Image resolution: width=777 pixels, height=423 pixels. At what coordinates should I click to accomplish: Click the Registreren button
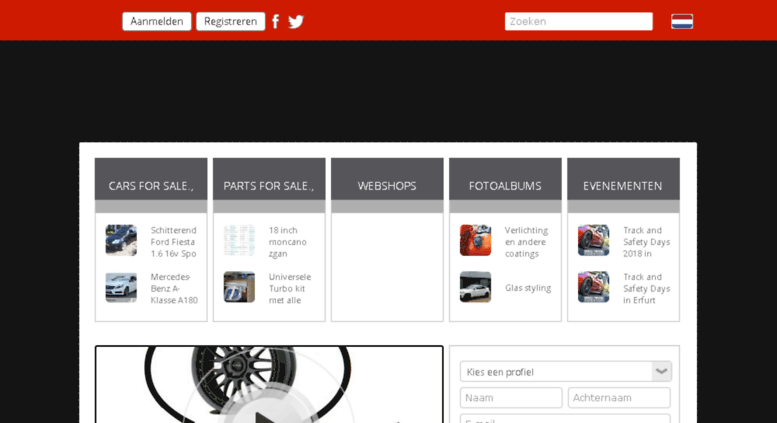click(230, 21)
